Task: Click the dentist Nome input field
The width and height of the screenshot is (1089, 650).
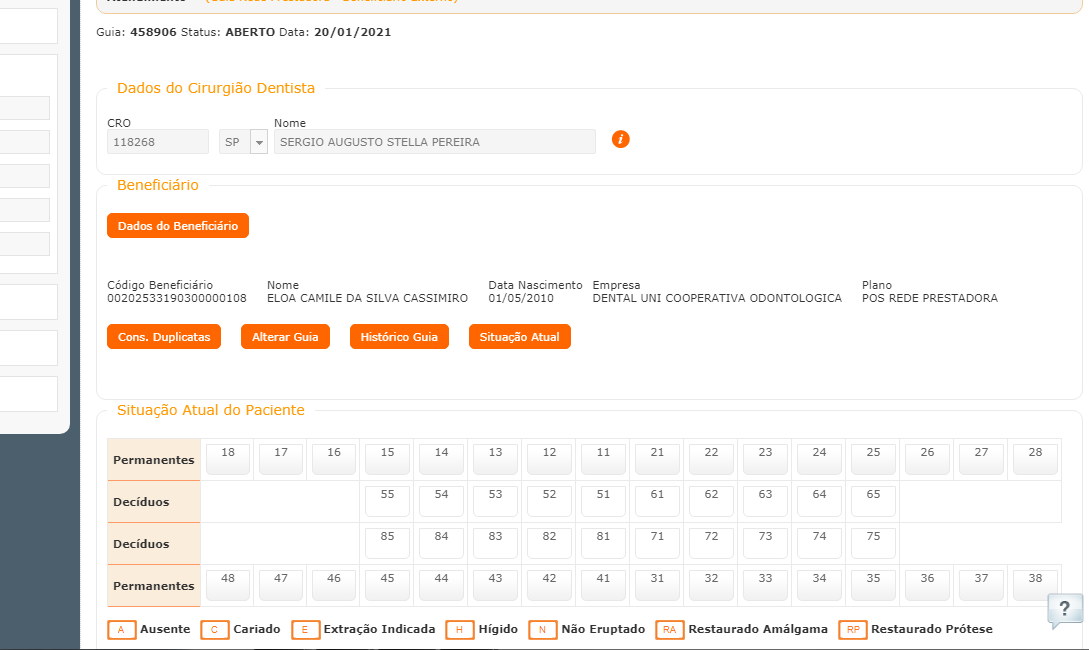Action: (434, 142)
